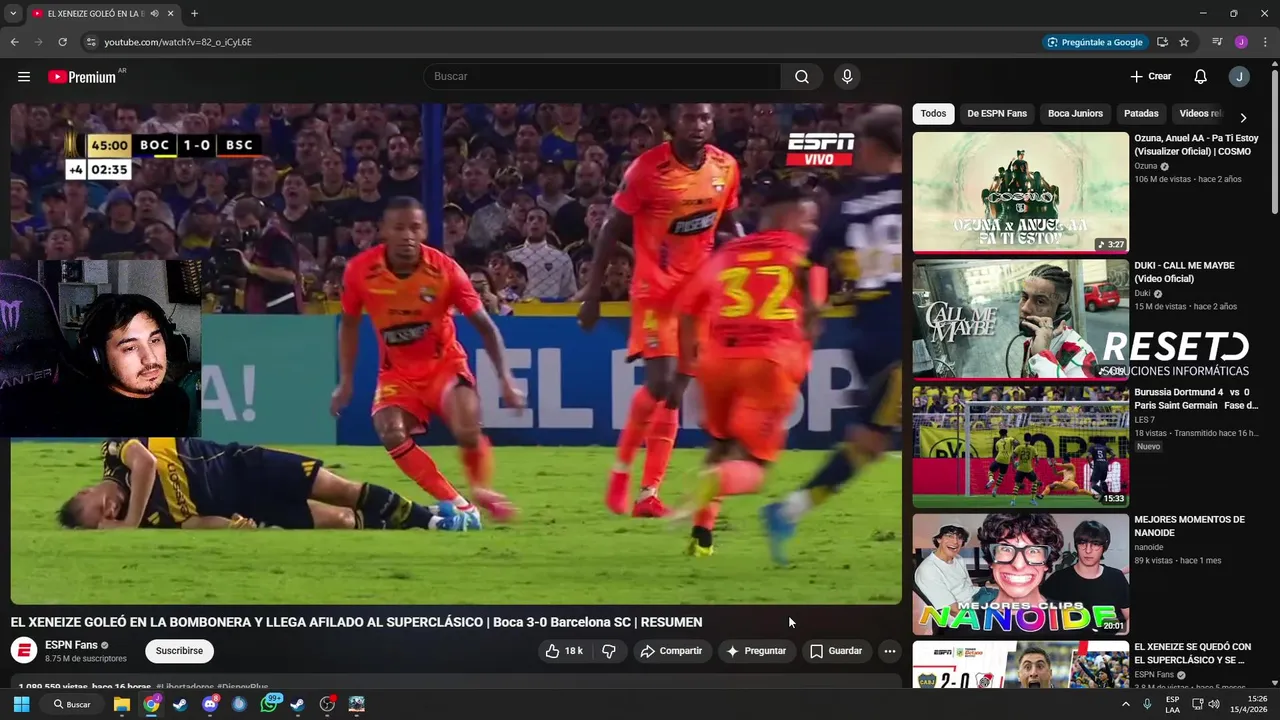
Task: Open the YouTube hamburger guide menu
Action: click(24, 77)
